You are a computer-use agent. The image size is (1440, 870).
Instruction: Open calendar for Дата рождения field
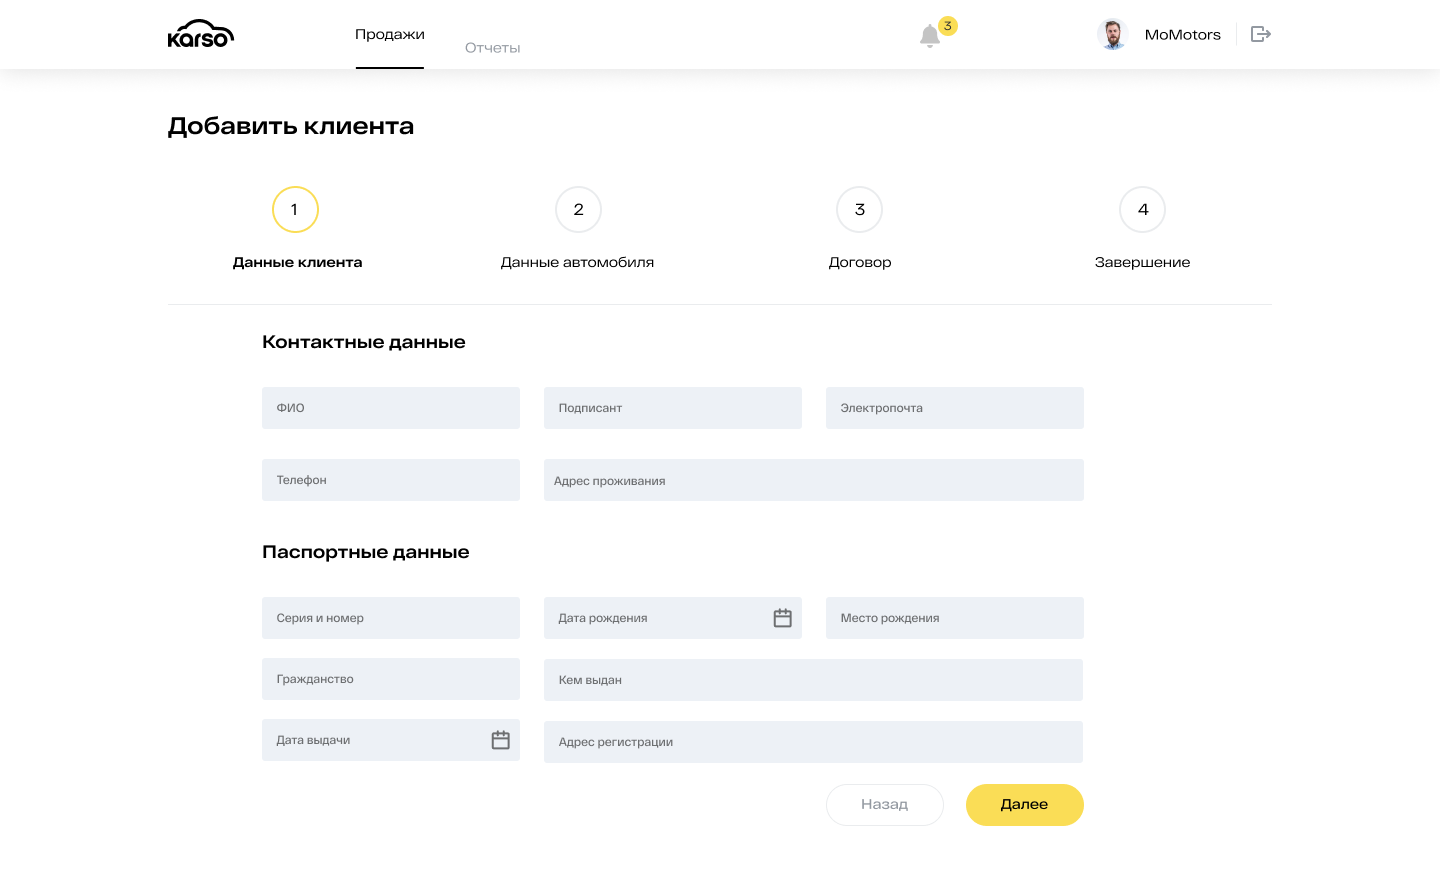tap(782, 618)
